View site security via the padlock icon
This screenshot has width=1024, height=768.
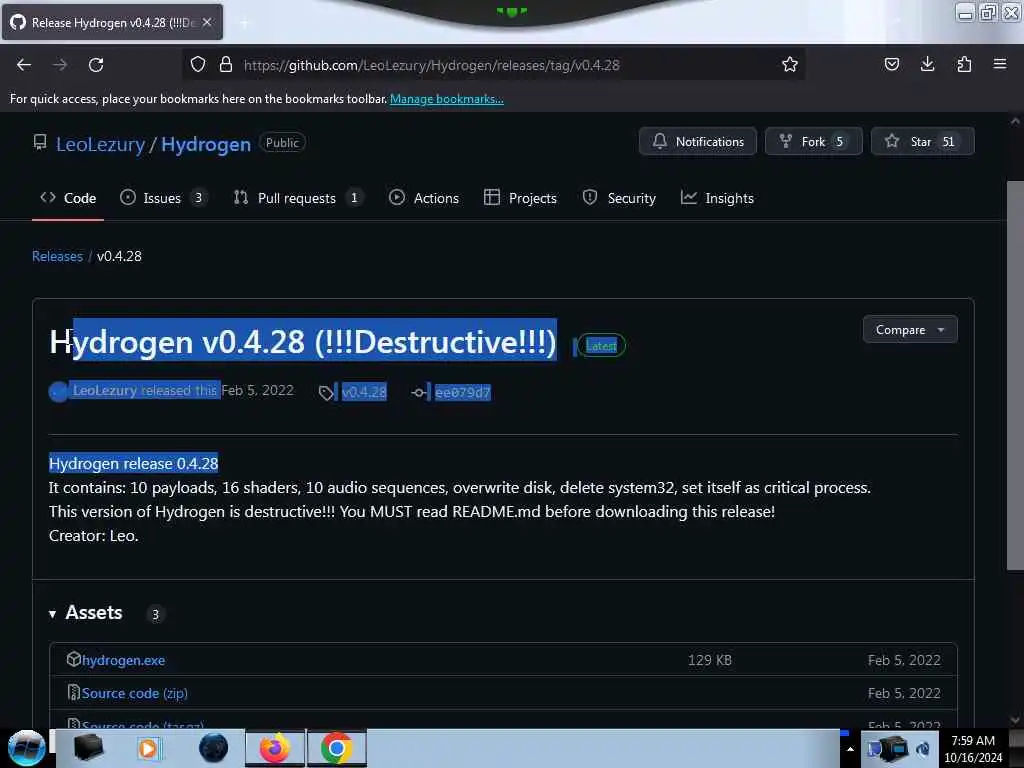(x=226, y=64)
